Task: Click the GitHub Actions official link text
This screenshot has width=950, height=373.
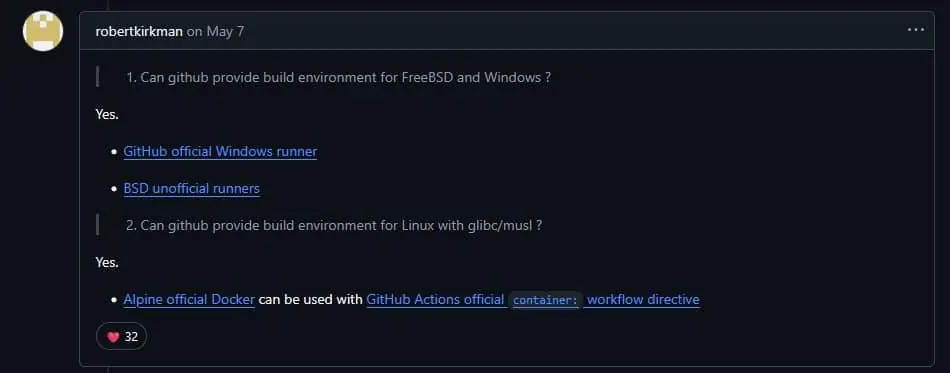Action: [435, 300]
